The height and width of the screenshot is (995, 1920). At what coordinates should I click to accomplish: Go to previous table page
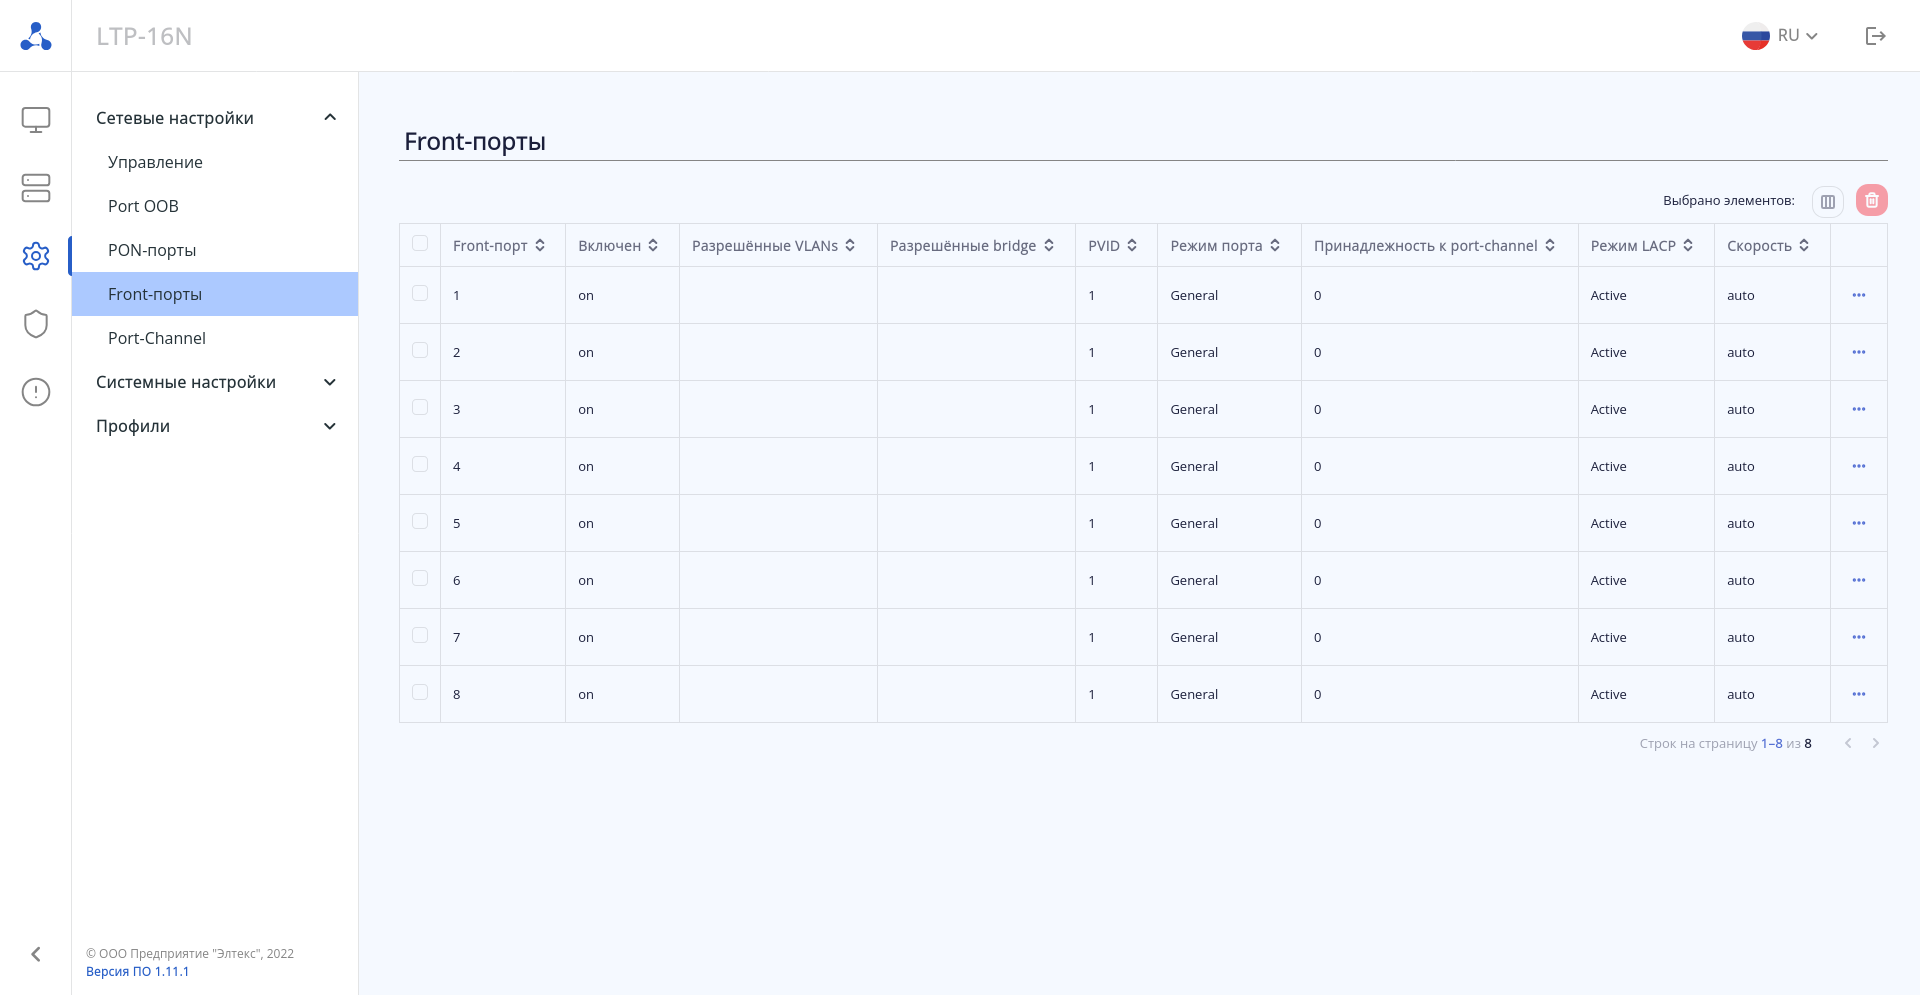click(1848, 743)
